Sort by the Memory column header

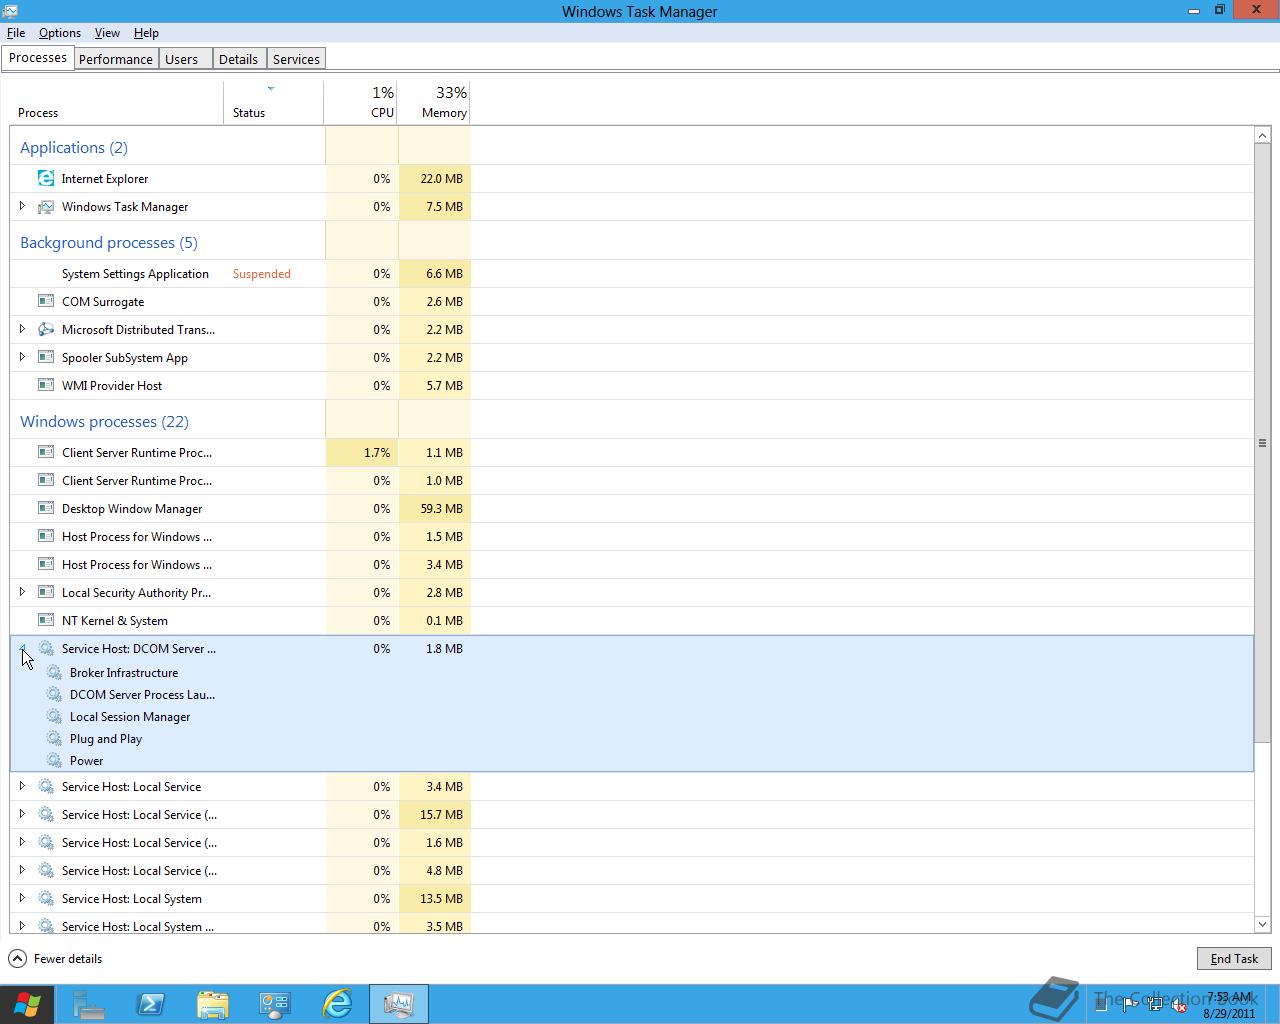pos(434,102)
